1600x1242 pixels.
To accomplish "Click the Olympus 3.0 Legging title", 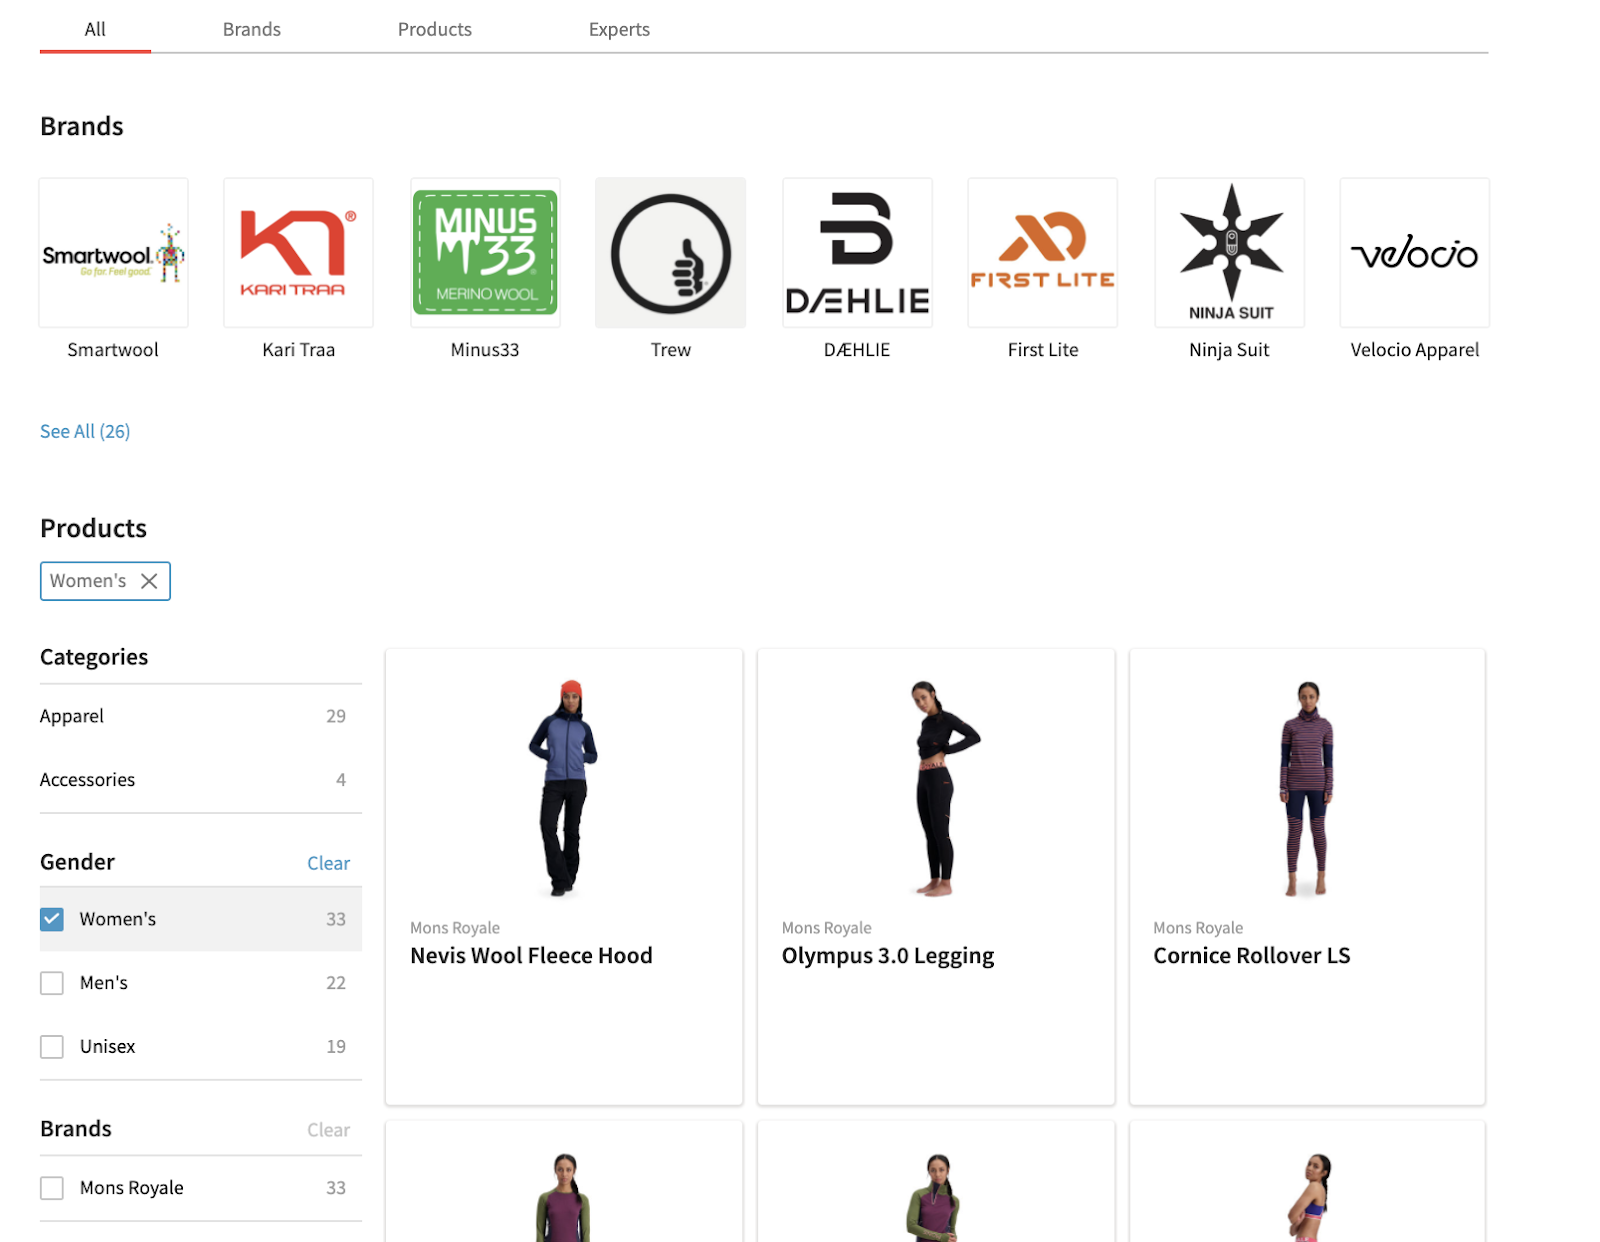I will (x=888, y=956).
